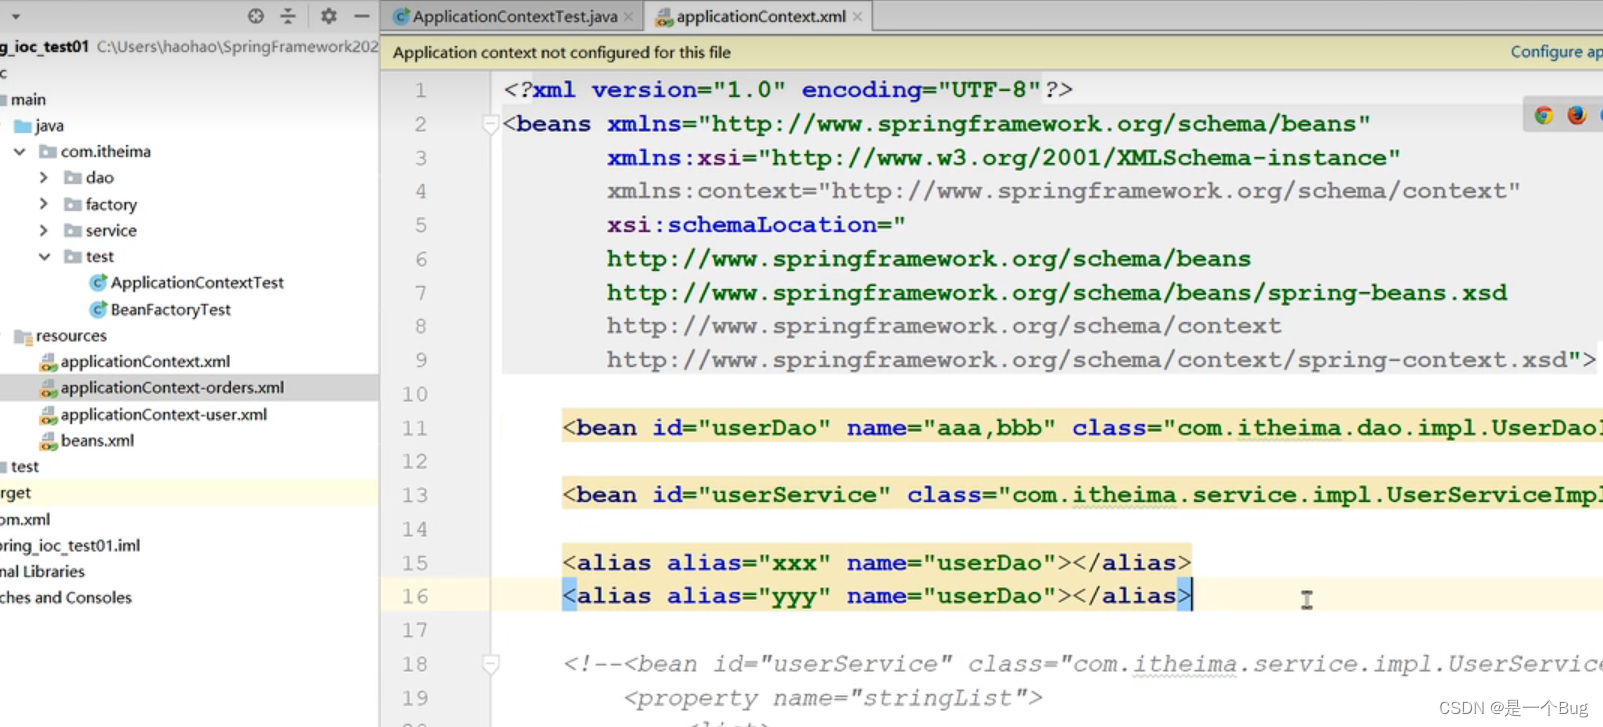Click the java source folder icon
Screen dimensions: 1603x727
coord(23,126)
